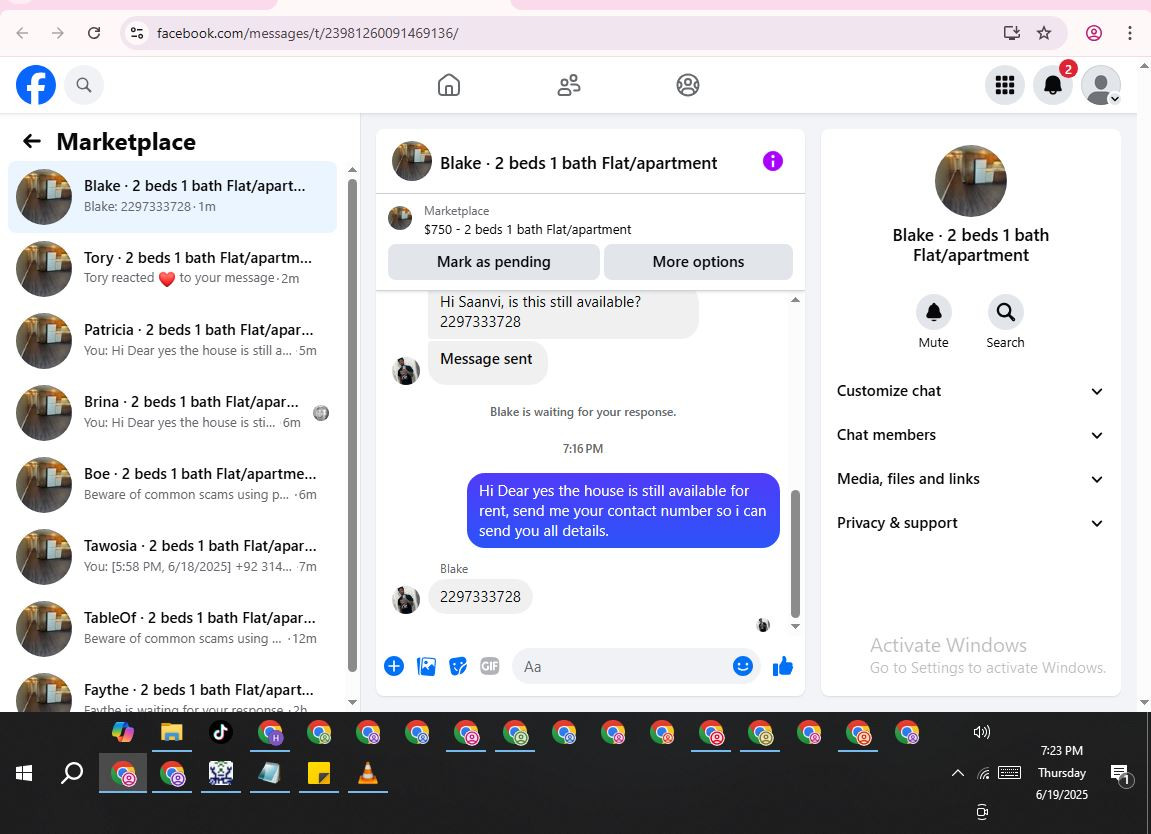Go to the Home feed icon
The height and width of the screenshot is (834, 1151).
[x=449, y=85]
